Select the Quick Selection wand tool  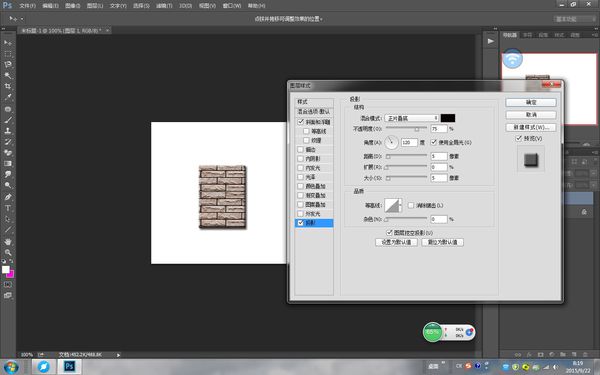click(x=8, y=75)
